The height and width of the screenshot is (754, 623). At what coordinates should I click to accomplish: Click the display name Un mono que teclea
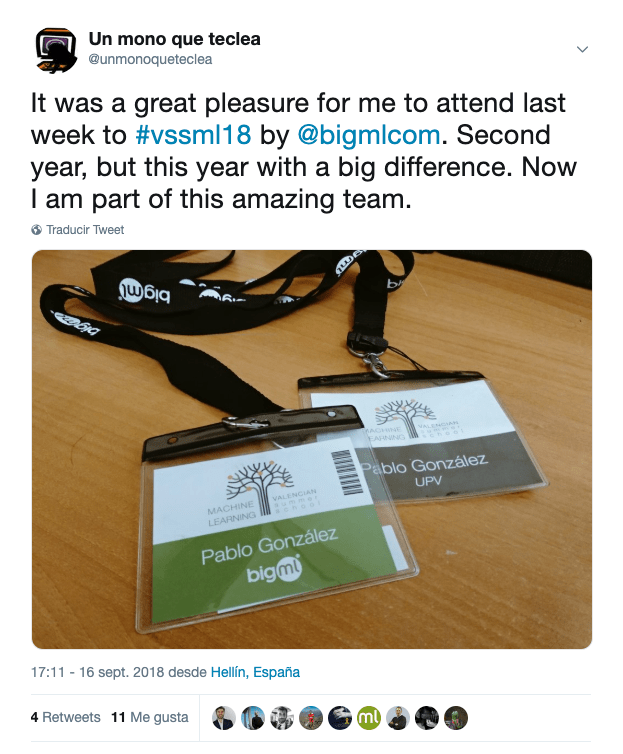(x=174, y=39)
